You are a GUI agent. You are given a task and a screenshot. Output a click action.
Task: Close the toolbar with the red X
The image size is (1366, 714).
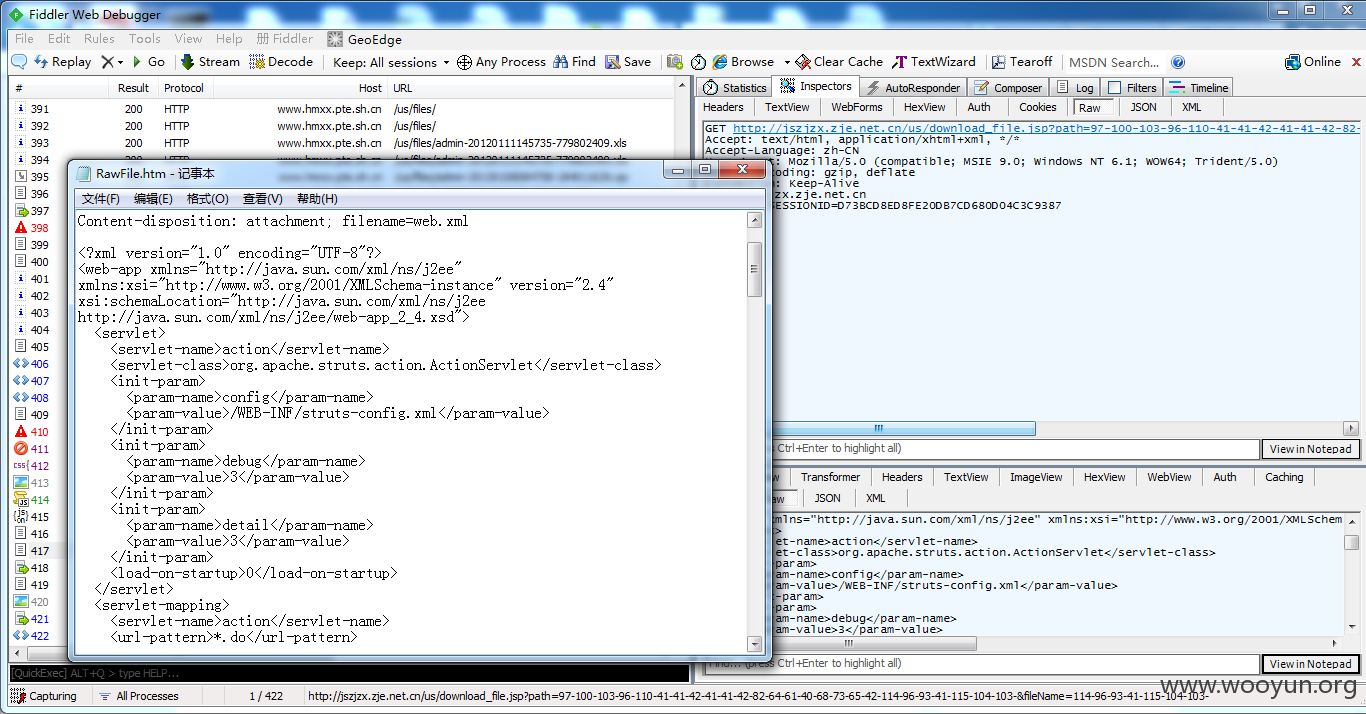[x=1355, y=62]
